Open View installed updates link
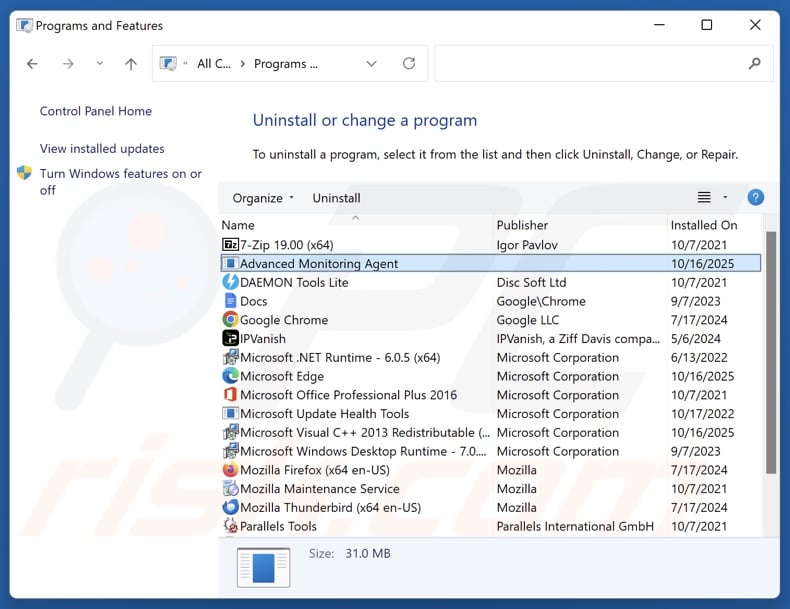The height and width of the screenshot is (609, 790). point(102,149)
